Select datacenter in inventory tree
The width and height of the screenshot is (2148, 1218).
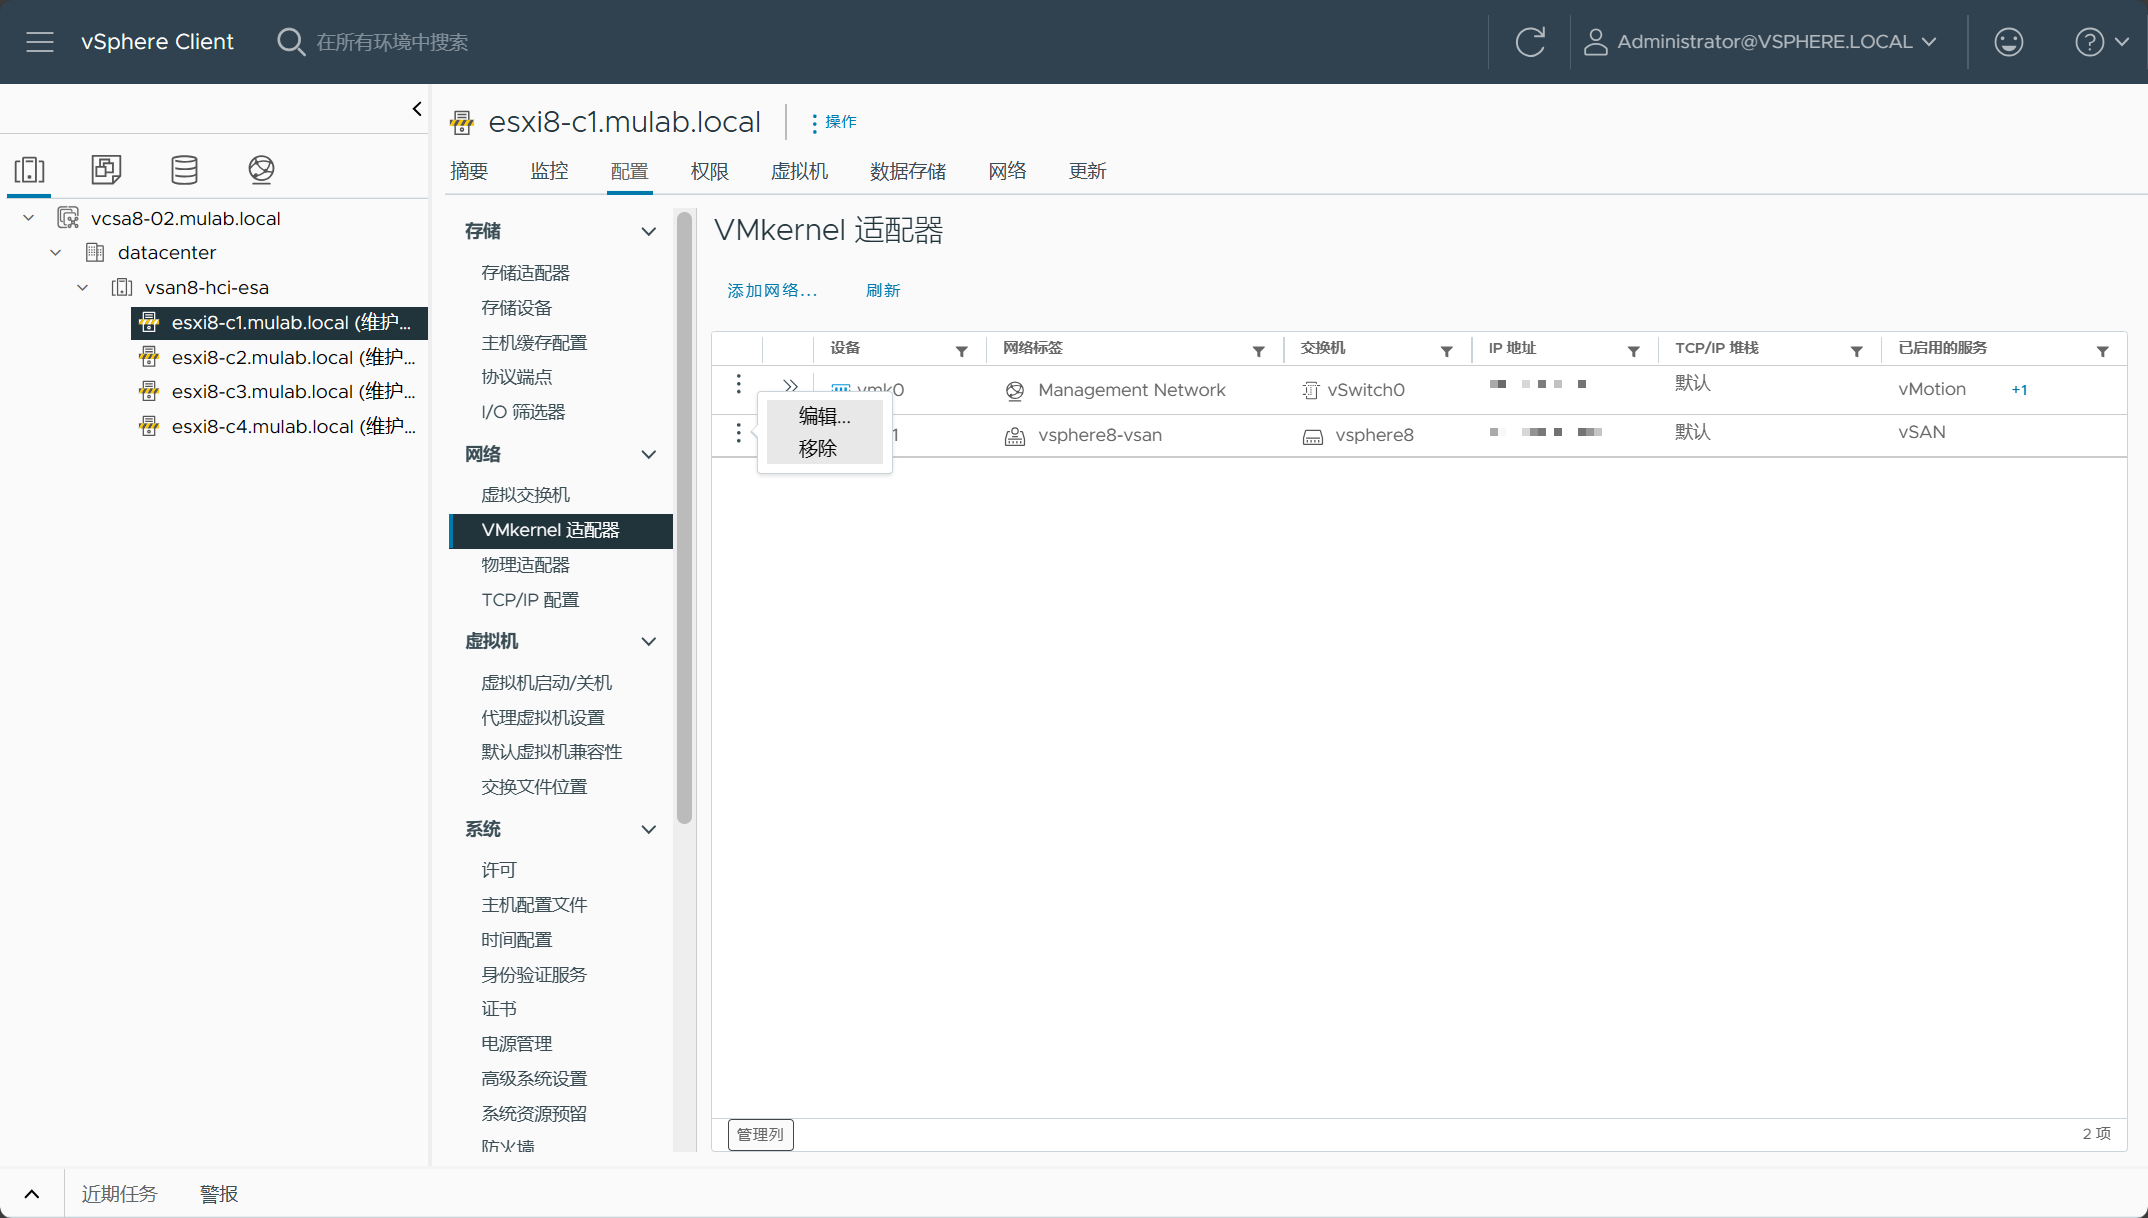click(167, 253)
